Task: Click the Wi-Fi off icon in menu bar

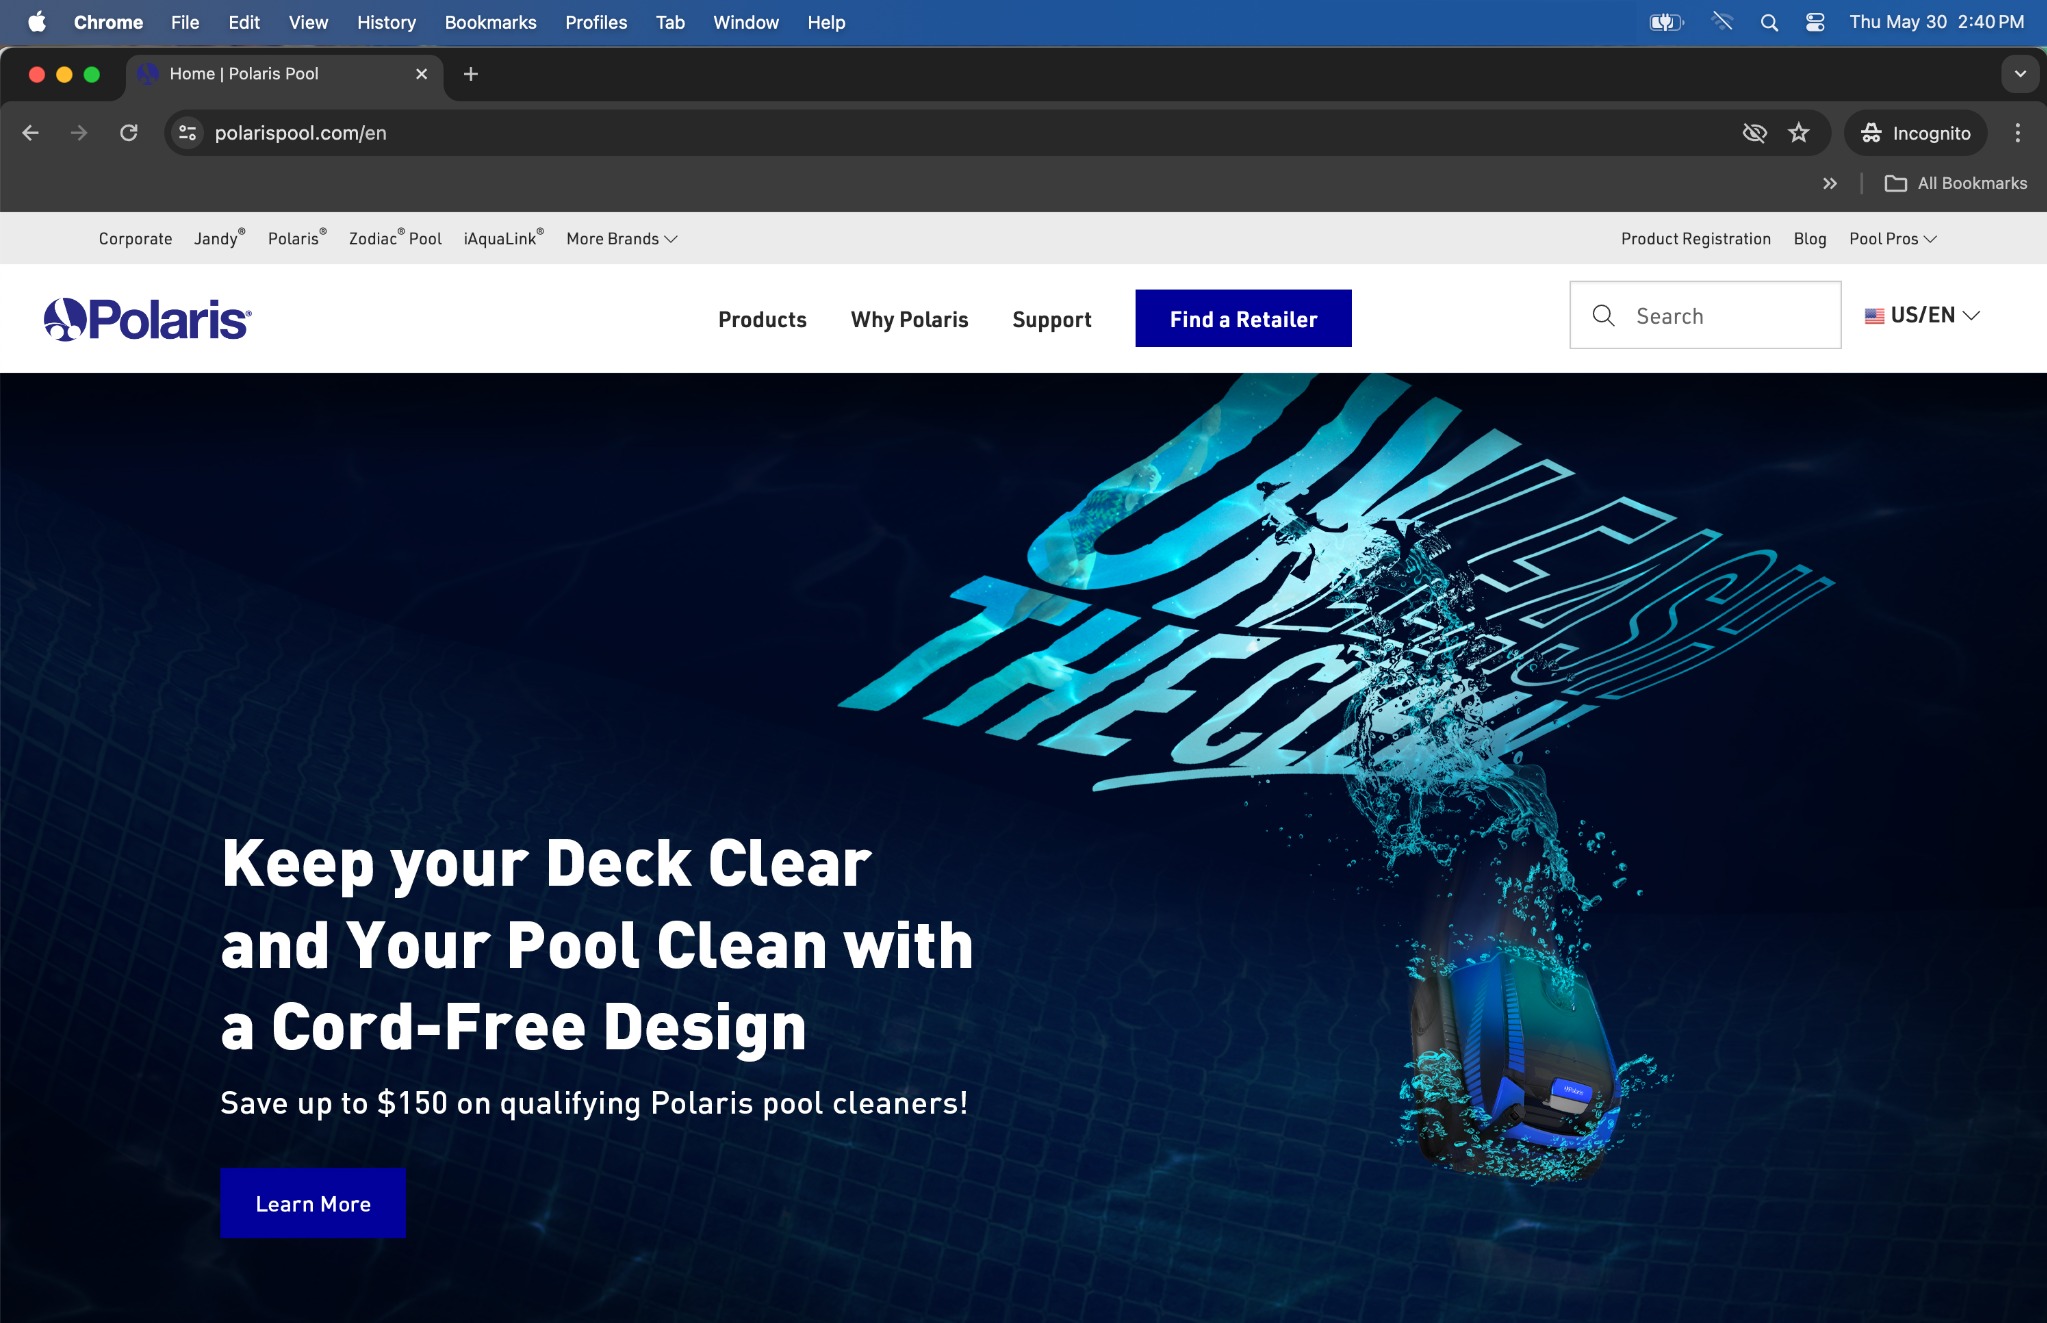Action: tap(1722, 22)
